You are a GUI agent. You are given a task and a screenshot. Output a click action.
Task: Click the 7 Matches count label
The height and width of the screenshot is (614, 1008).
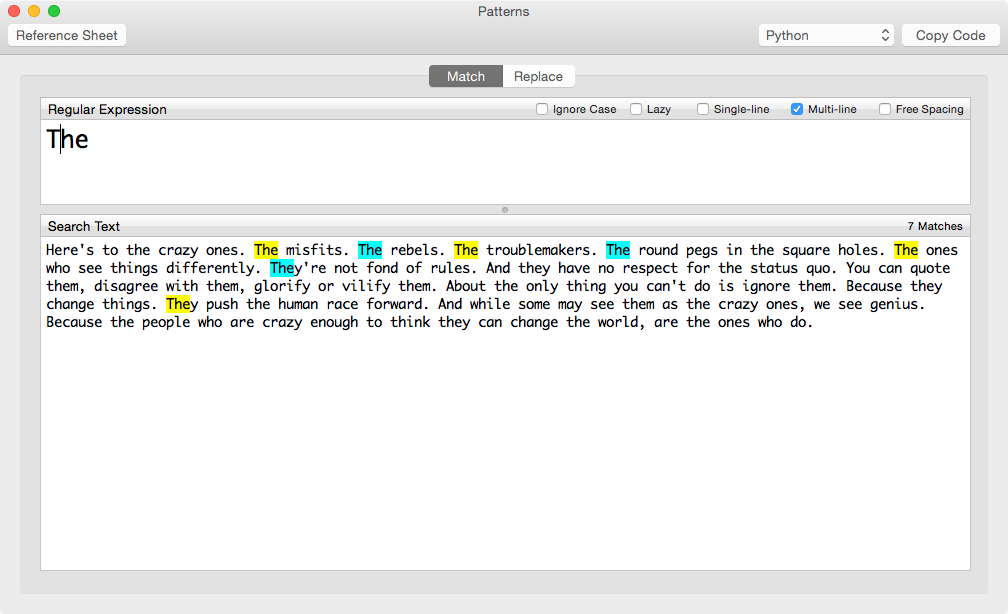(935, 226)
